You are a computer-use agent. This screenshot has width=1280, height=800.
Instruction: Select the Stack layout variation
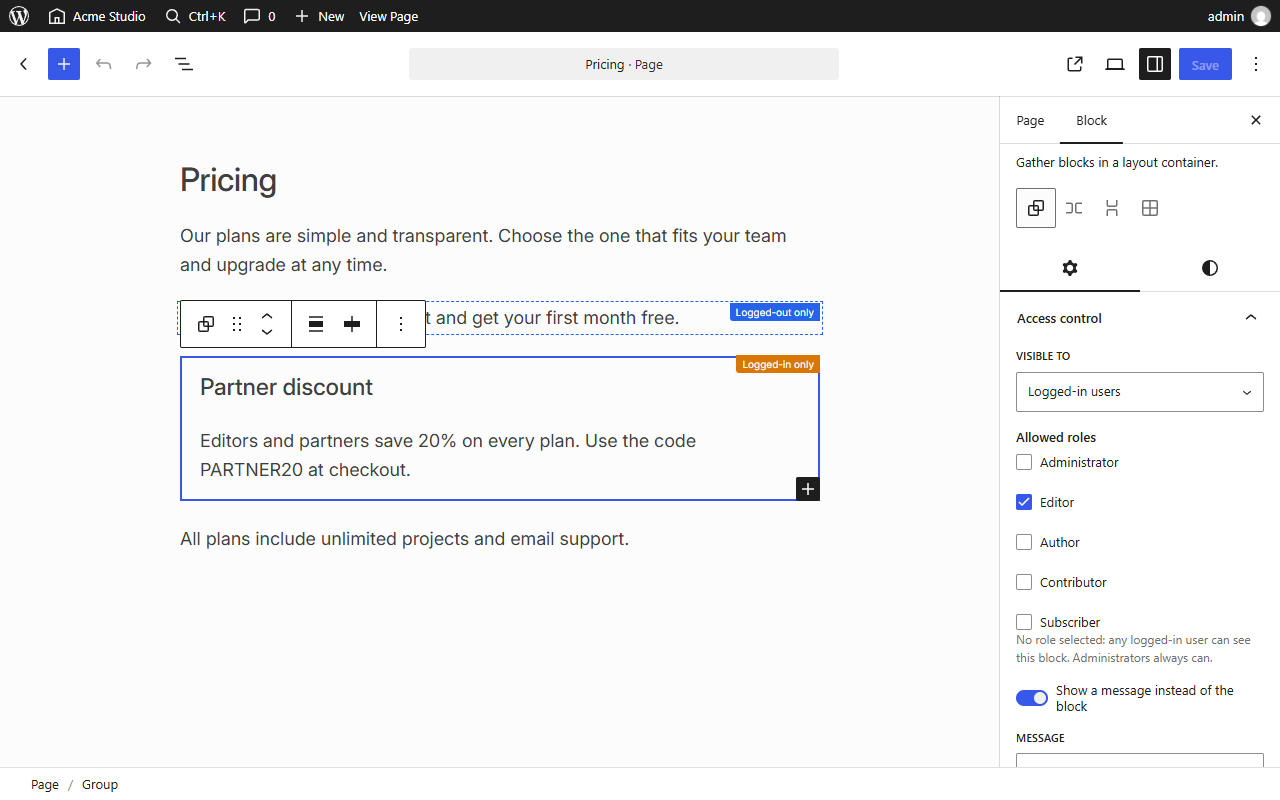tap(1112, 208)
